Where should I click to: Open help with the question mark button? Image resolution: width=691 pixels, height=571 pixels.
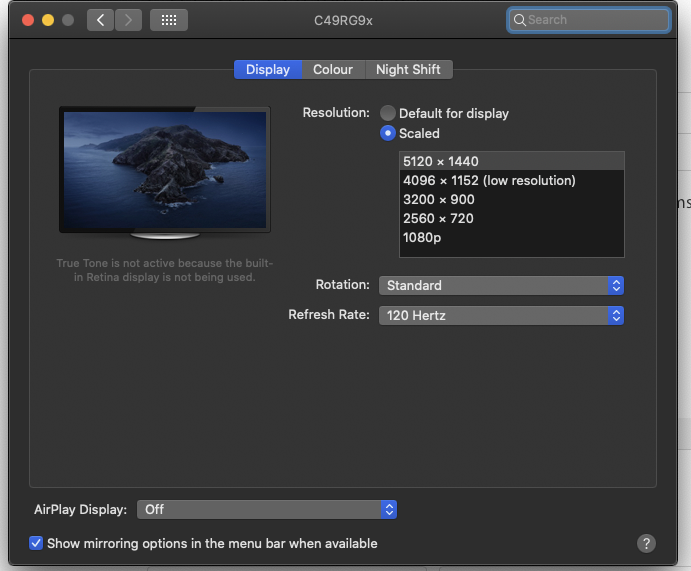[x=646, y=543]
